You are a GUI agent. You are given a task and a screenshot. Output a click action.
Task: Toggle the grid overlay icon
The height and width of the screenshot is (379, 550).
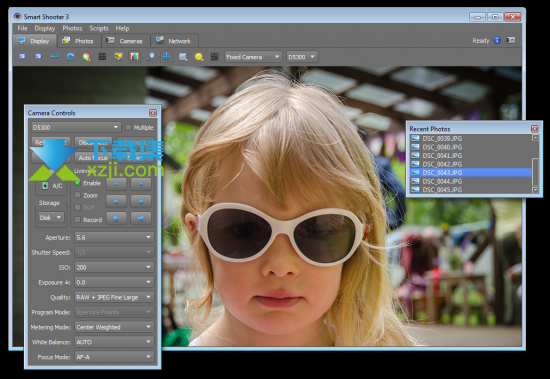[x=102, y=56]
